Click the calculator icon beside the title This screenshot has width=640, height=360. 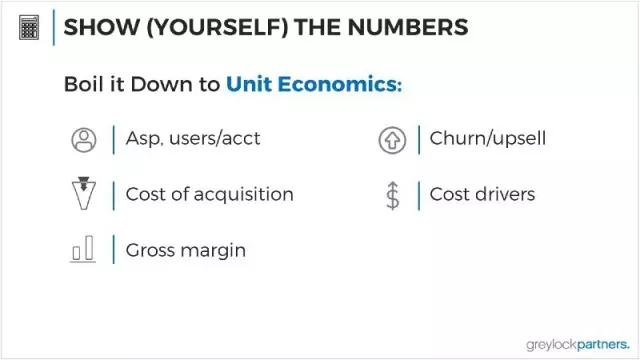(x=29, y=27)
